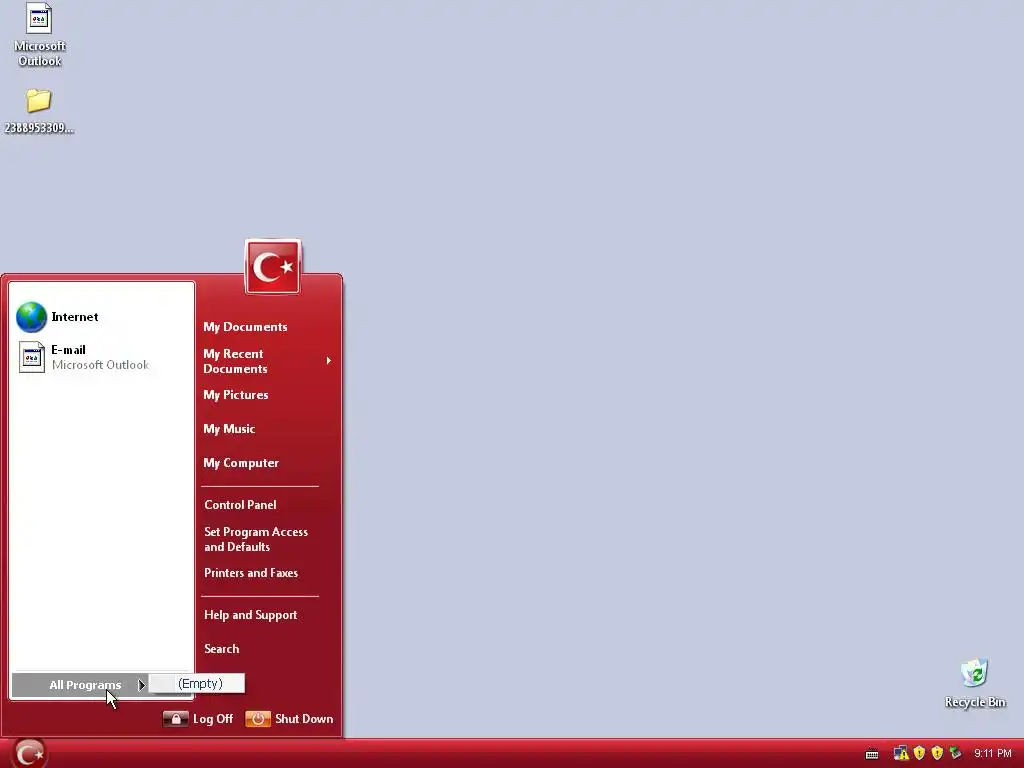Click the on-screen keyboard tray icon
The height and width of the screenshot is (768, 1024).
[x=872, y=754]
